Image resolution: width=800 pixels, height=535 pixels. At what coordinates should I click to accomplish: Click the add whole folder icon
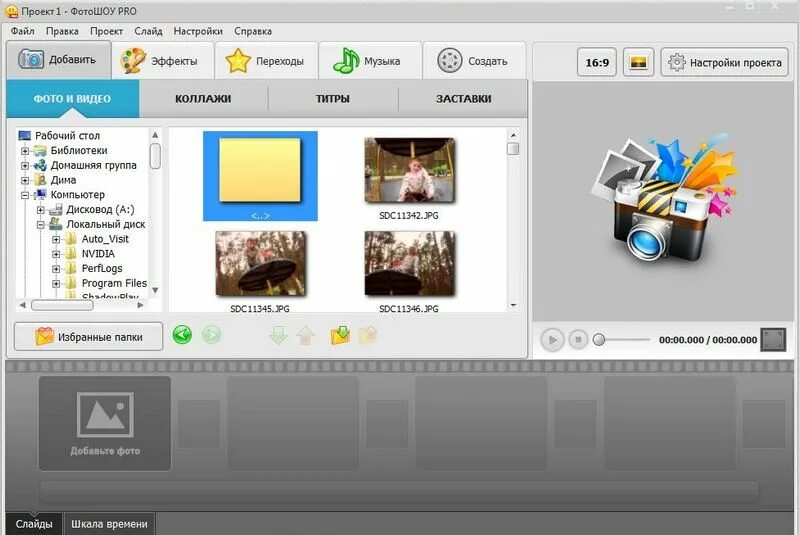click(340, 335)
